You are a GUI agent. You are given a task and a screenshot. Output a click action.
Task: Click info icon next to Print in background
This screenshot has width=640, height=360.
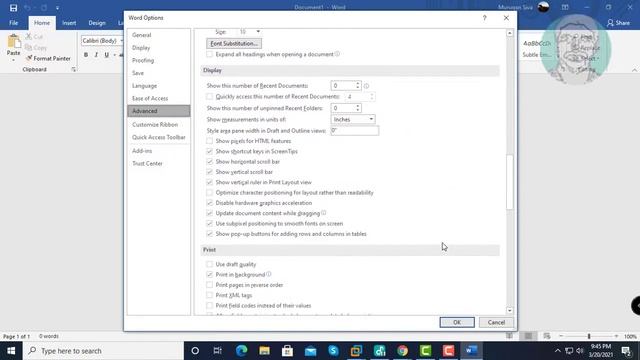[269, 274]
